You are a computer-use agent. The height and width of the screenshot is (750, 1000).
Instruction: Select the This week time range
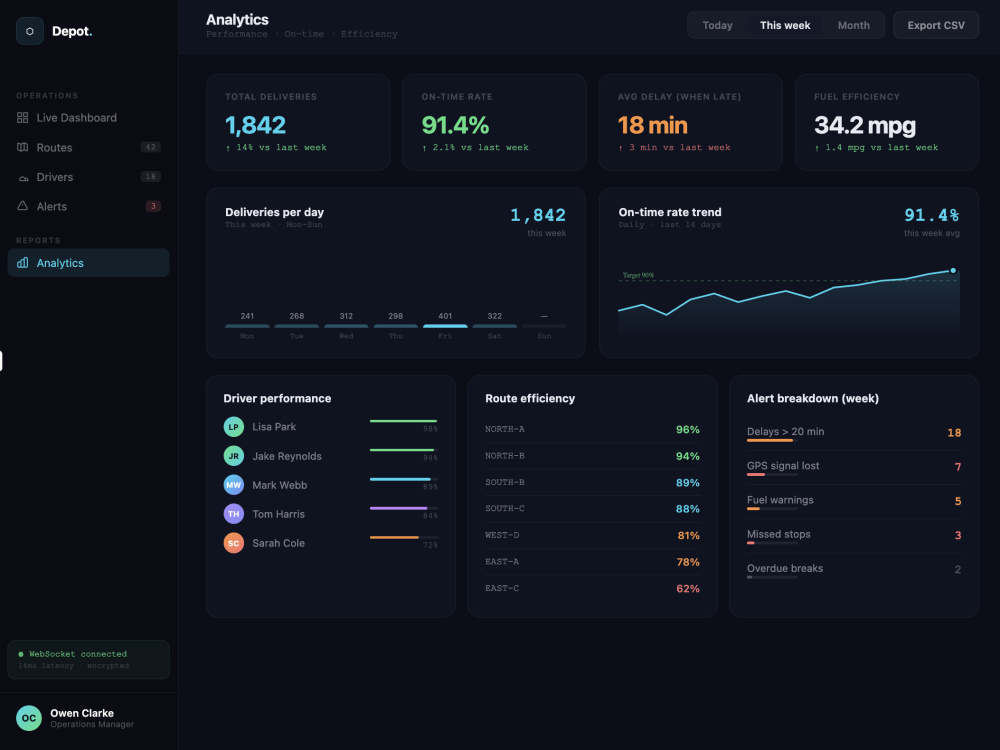785,26
